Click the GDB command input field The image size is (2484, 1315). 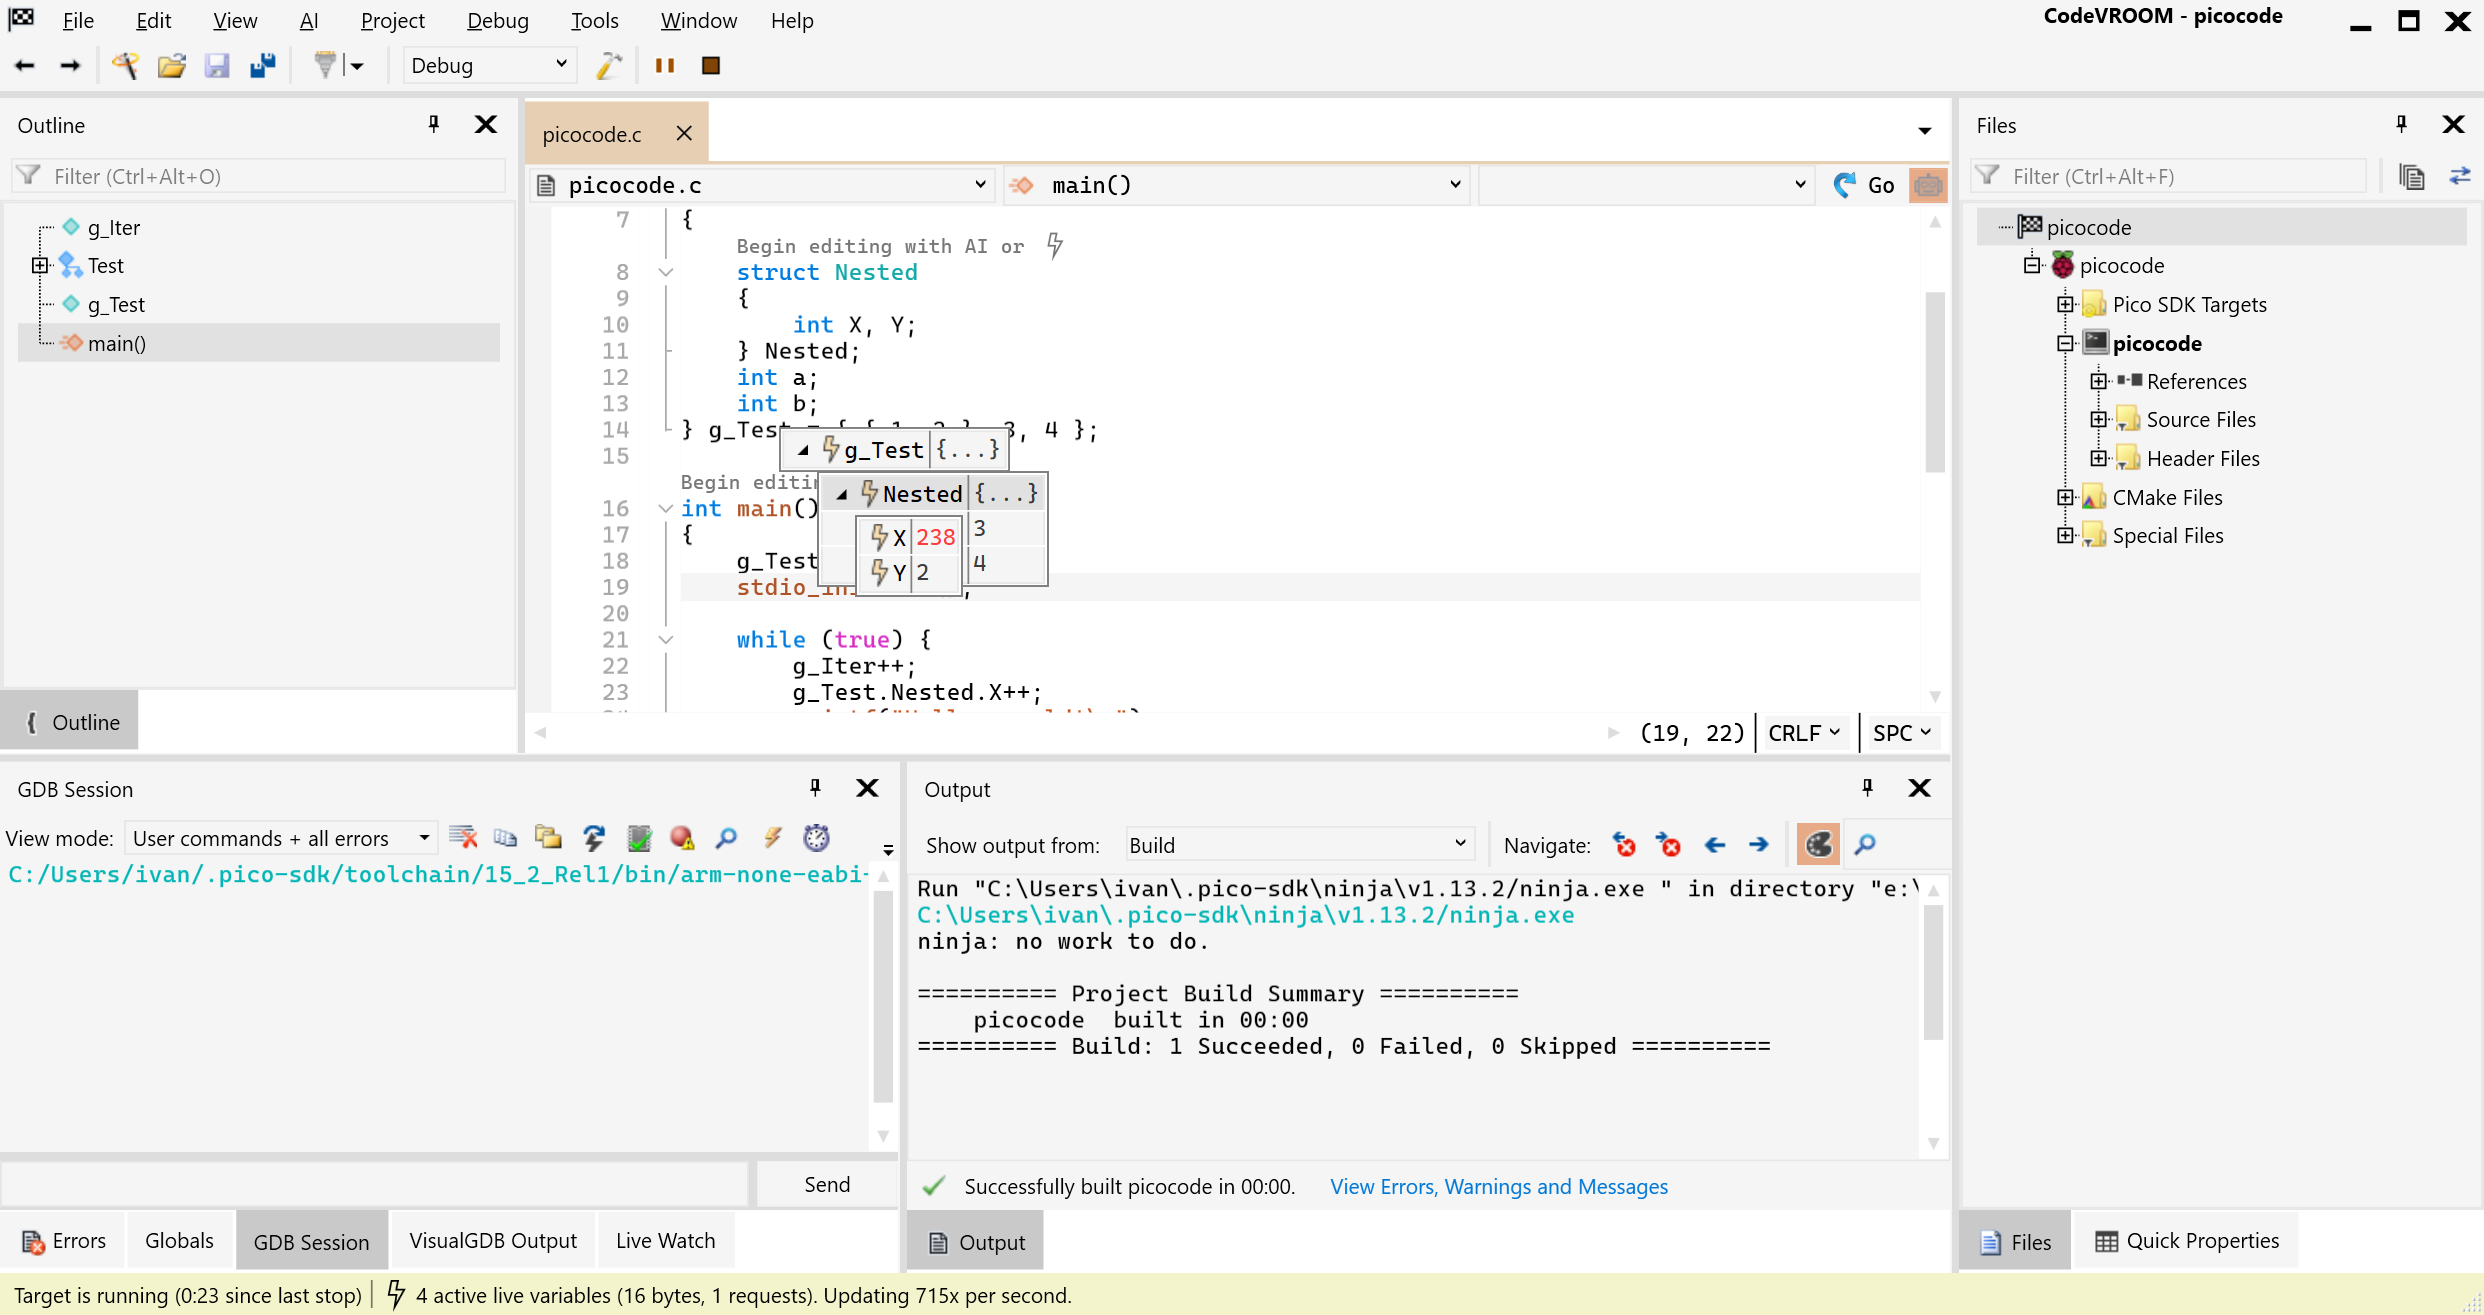[x=375, y=1185]
